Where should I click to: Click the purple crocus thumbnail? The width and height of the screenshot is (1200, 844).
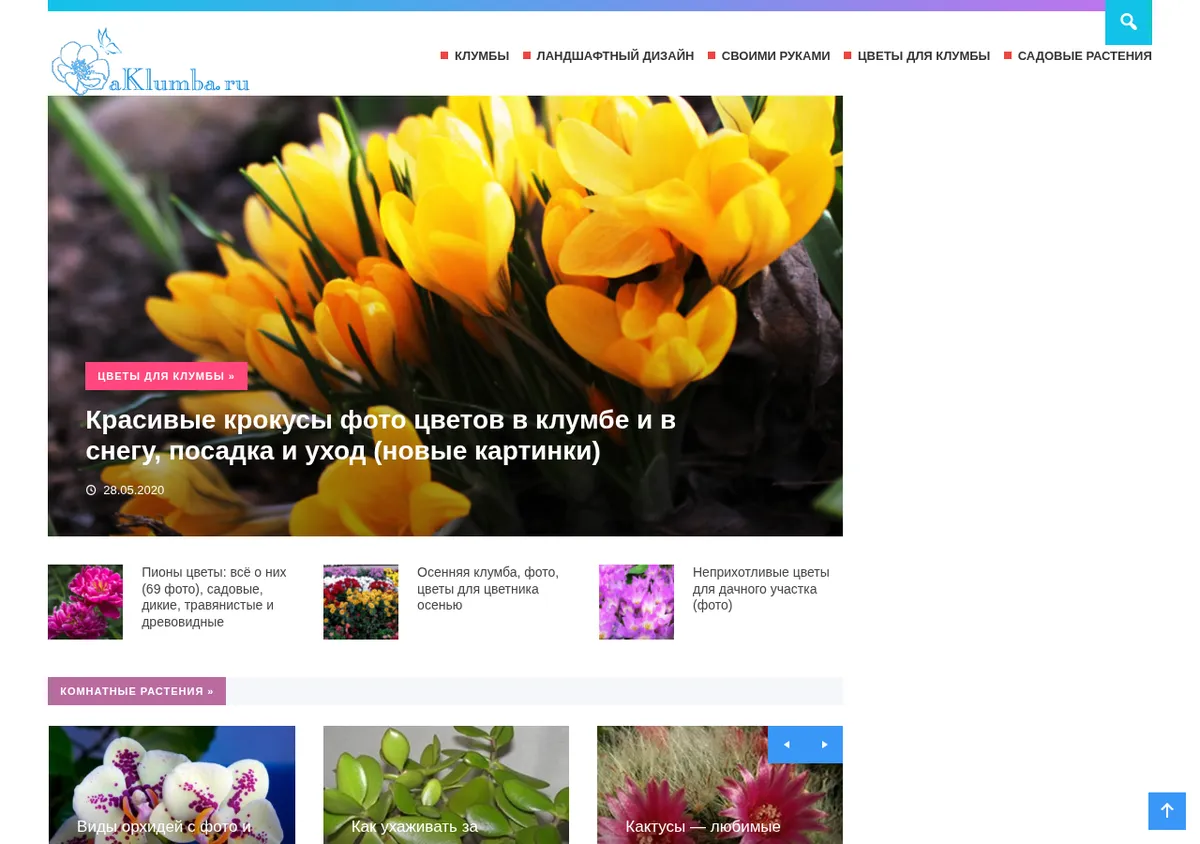tap(636, 602)
